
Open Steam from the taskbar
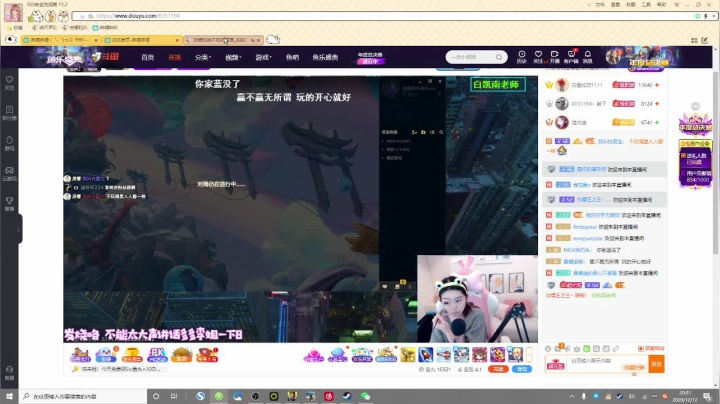click(x=347, y=396)
